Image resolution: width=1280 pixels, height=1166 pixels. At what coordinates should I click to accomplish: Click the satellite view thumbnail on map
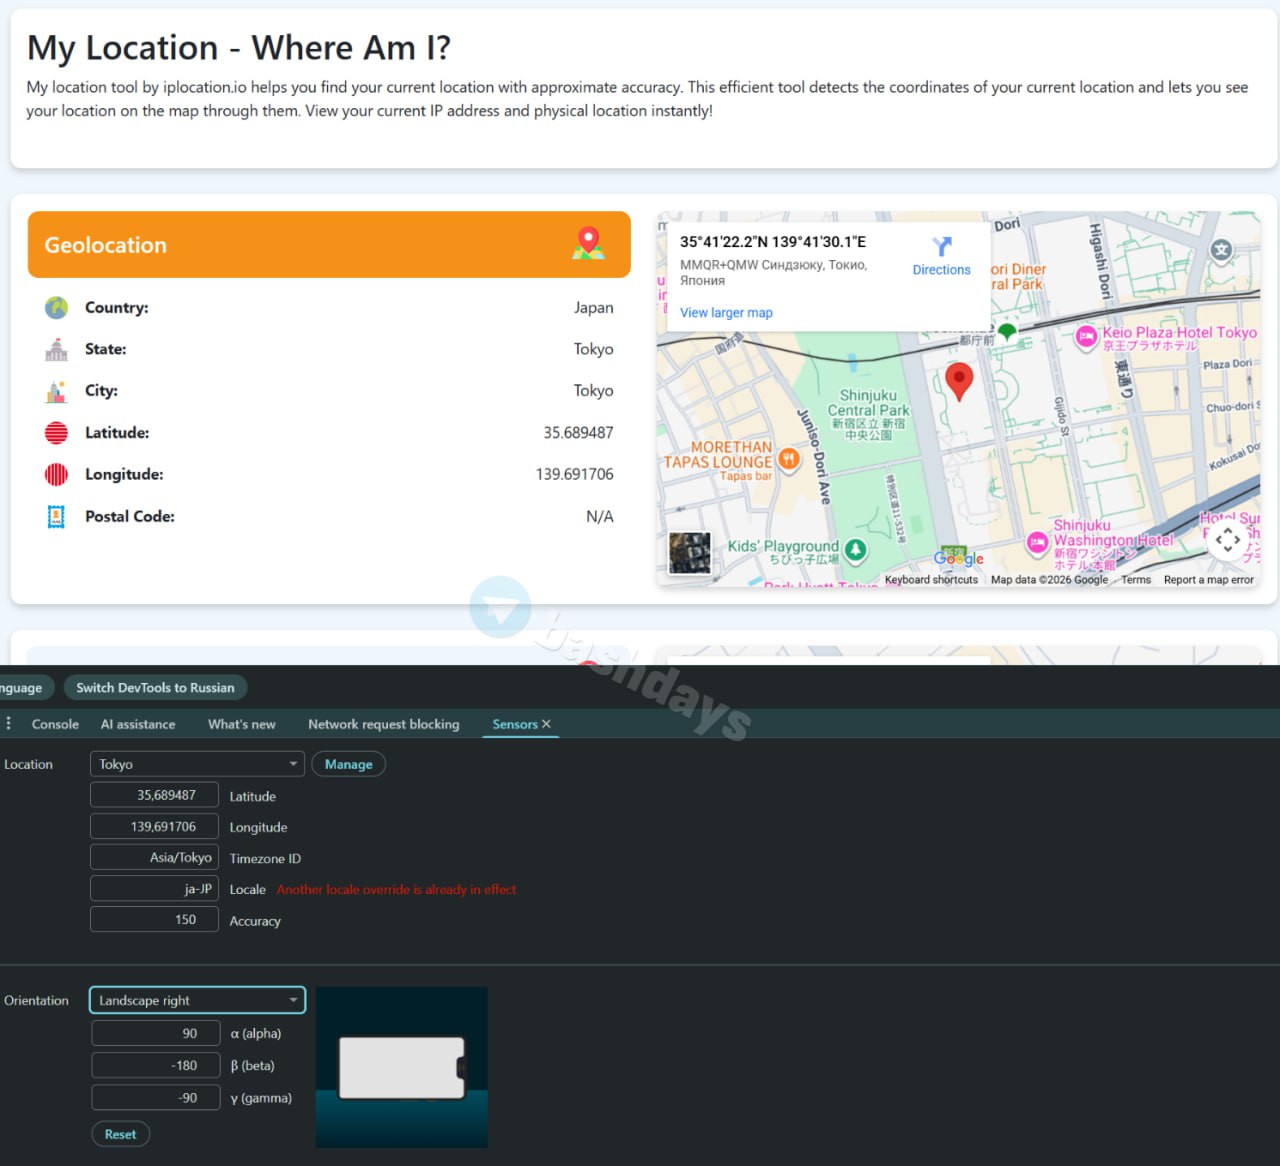point(689,553)
